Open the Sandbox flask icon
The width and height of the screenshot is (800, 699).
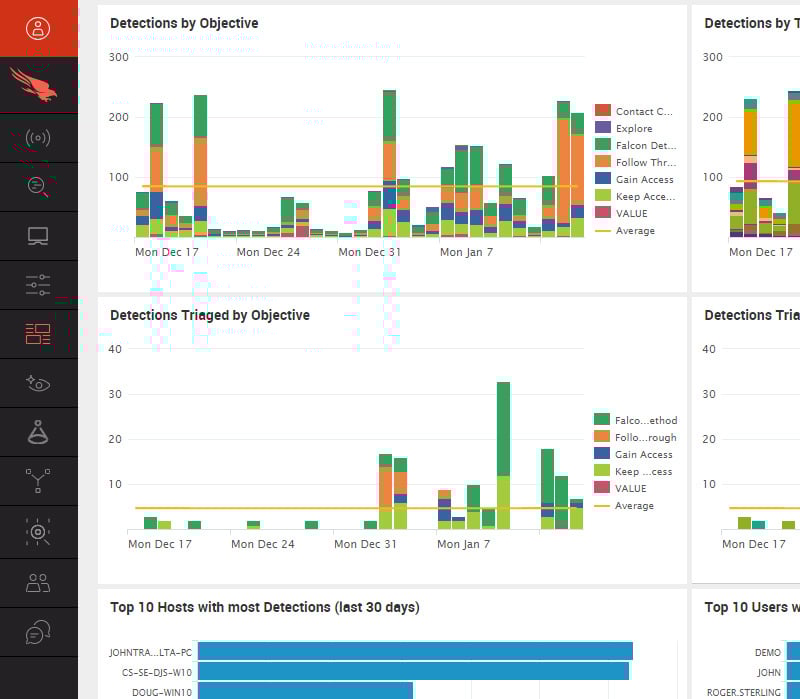tap(38, 432)
